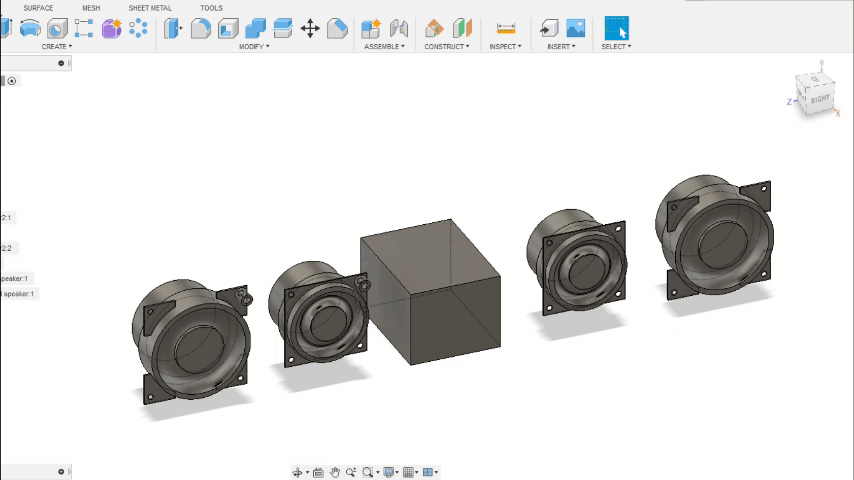
Task: Expand the Display Settings dropdown arrow
Action: pos(397,472)
